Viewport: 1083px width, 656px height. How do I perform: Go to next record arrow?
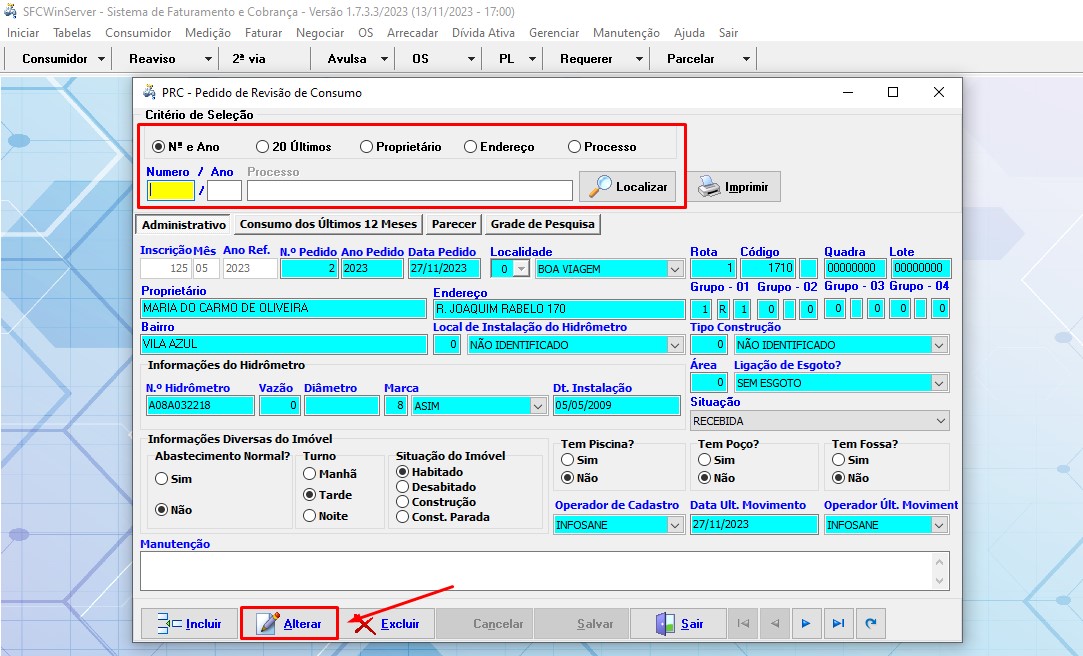[806, 623]
